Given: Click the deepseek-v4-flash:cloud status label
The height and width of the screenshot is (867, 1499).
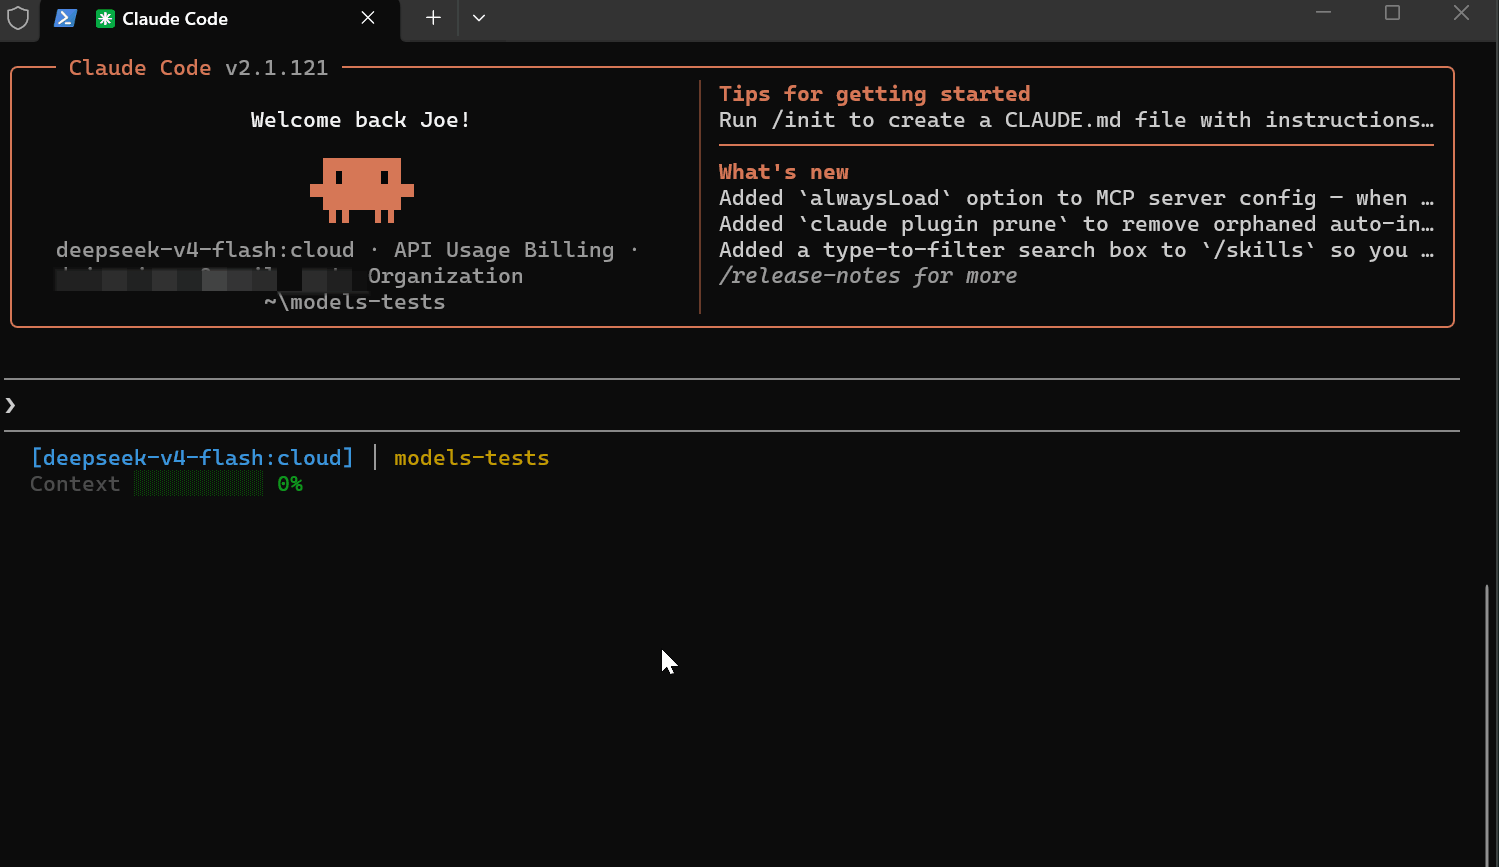Looking at the screenshot, I should coord(192,458).
